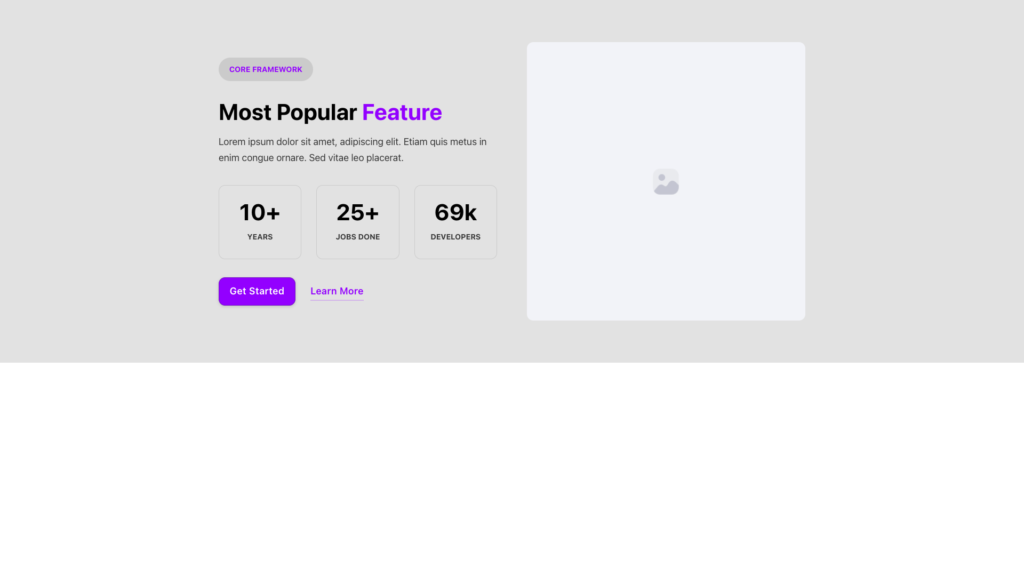This screenshot has width=1024, height=576.
Task: Click the image placeholder icon
Action: tap(666, 182)
